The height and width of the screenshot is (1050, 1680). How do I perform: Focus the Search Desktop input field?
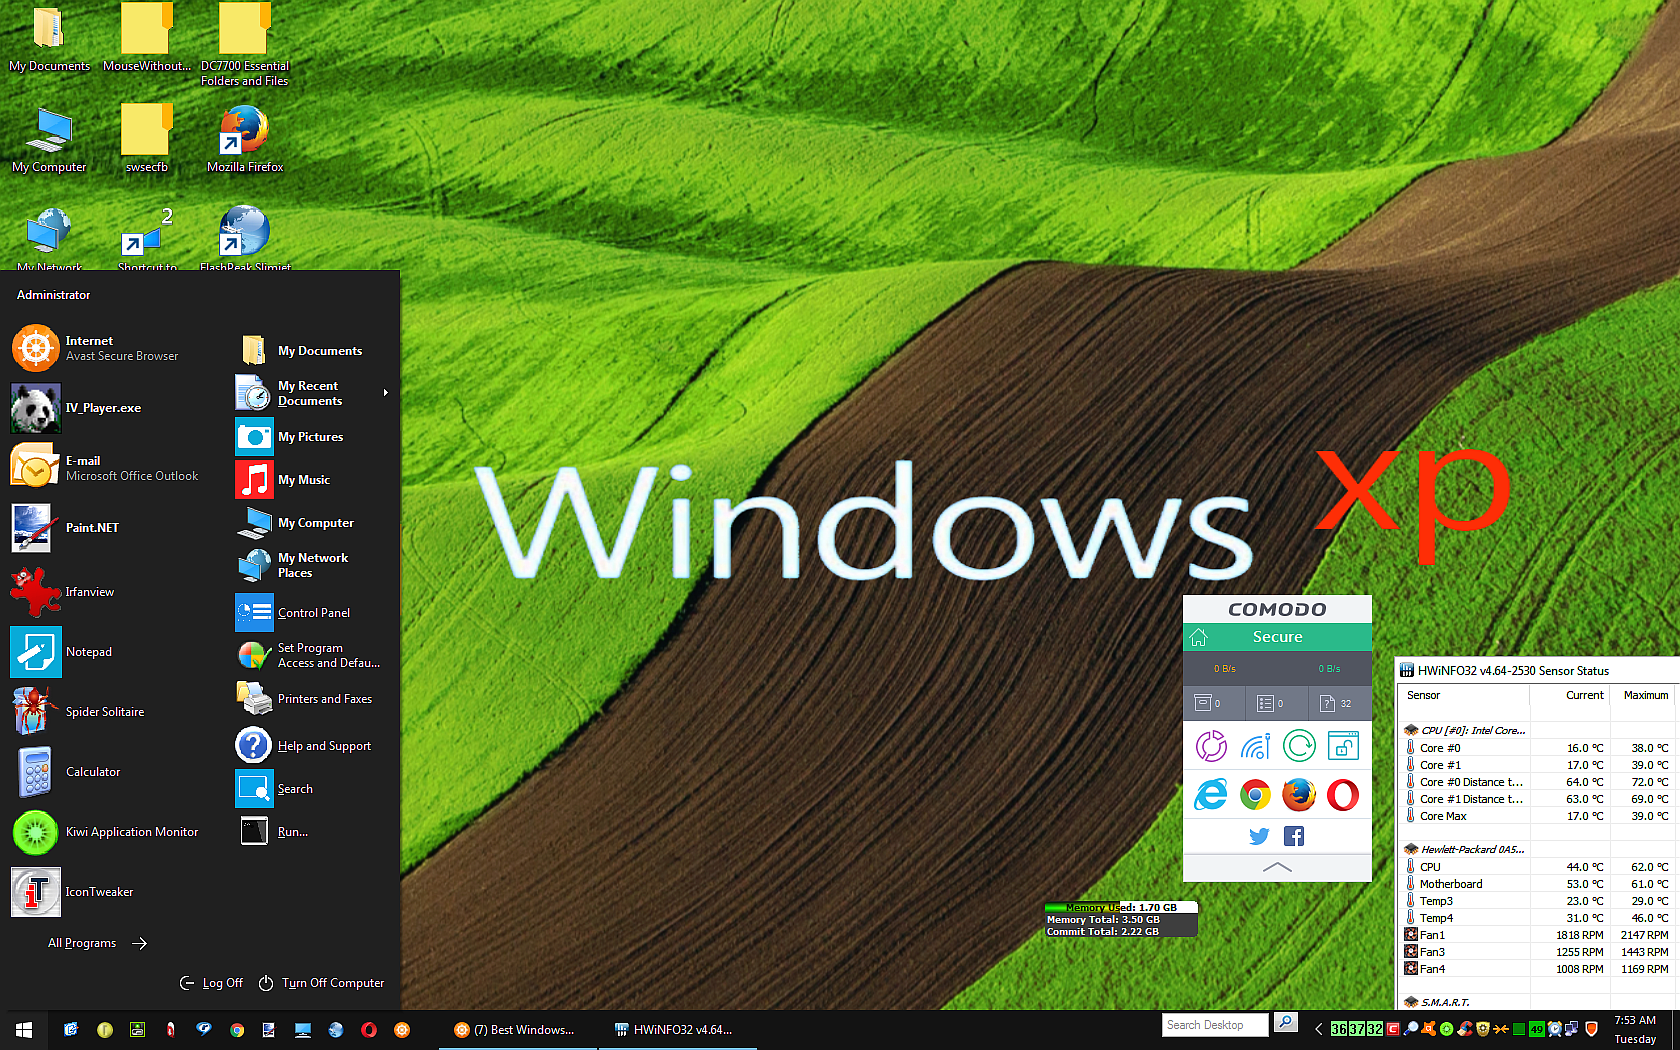click(x=1215, y=1025)
